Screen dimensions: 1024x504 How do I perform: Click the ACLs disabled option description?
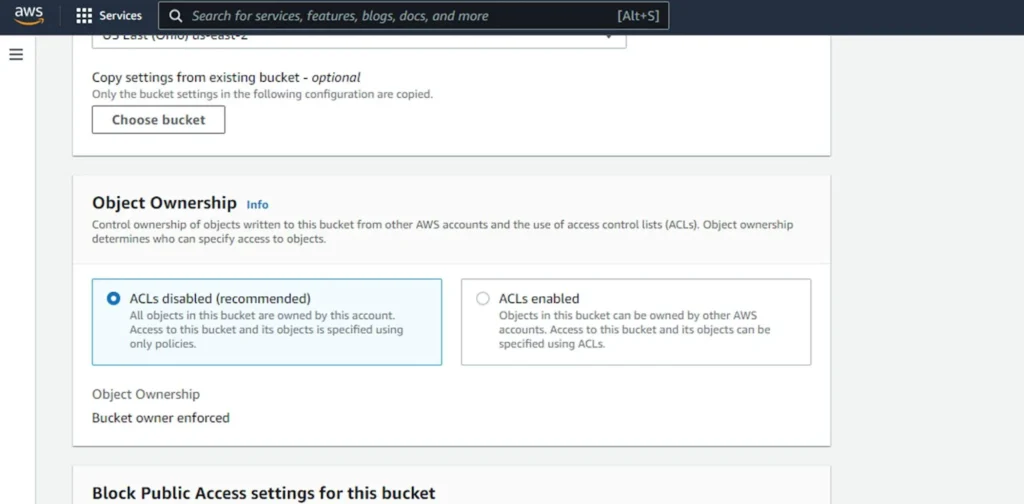(x=266, y=329)
